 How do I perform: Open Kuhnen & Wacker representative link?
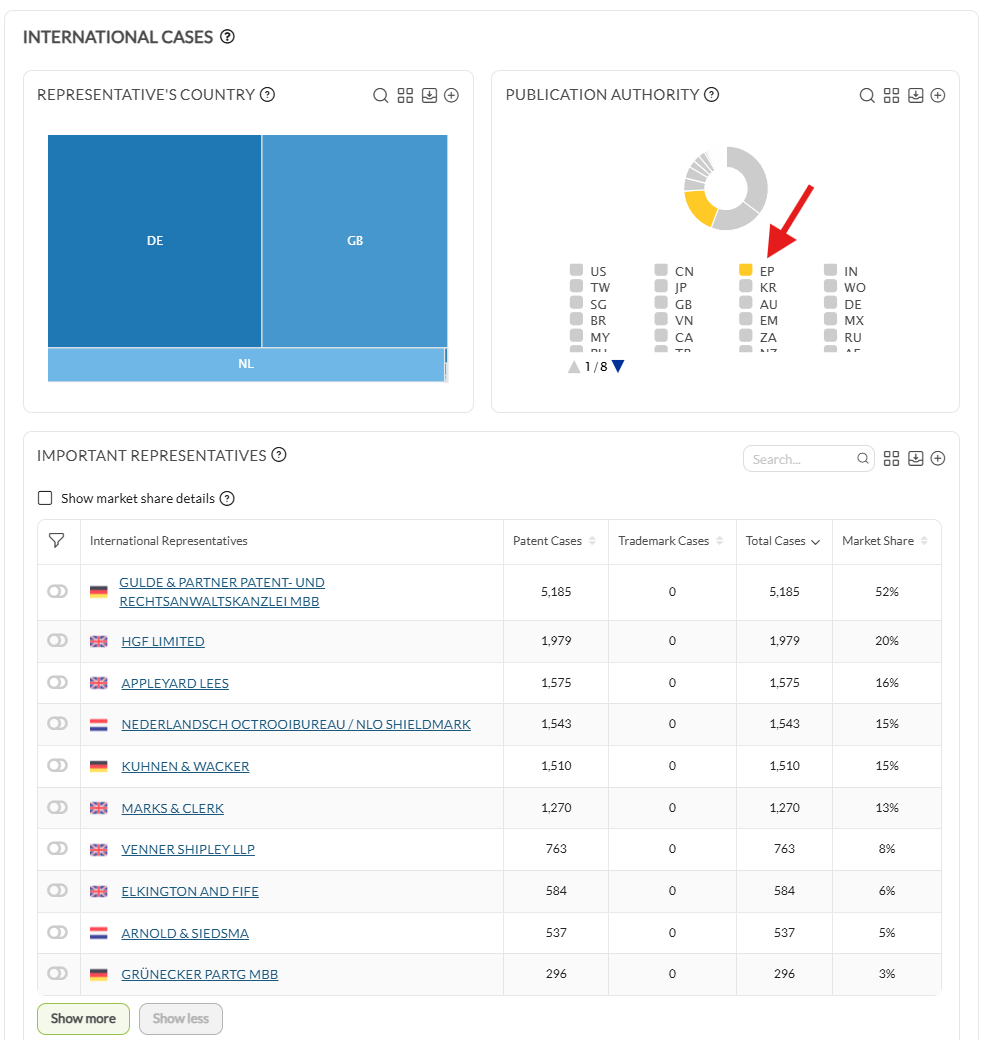(x=185, y=766)
